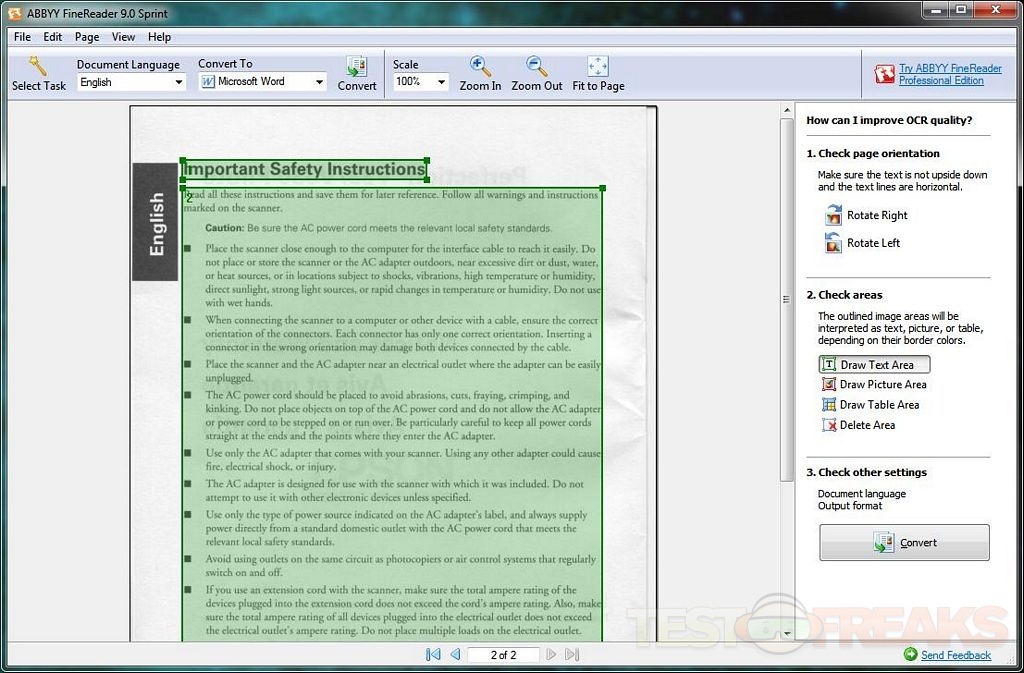This screenshot has width=1024, height=673.
Task: Click the ABBYY FineReader title bar icon
Action: coord(14,13)
